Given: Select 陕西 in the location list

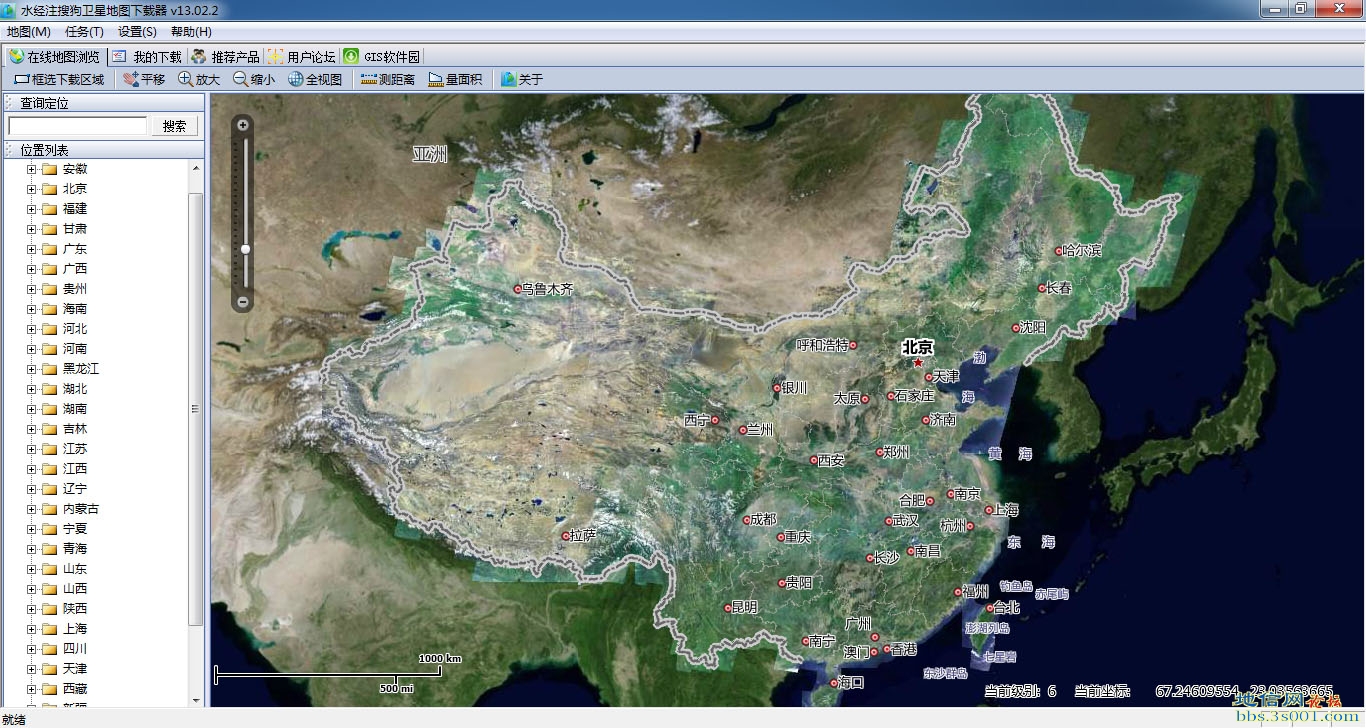Looking at the screenshot, I should (x=75, y=609).
